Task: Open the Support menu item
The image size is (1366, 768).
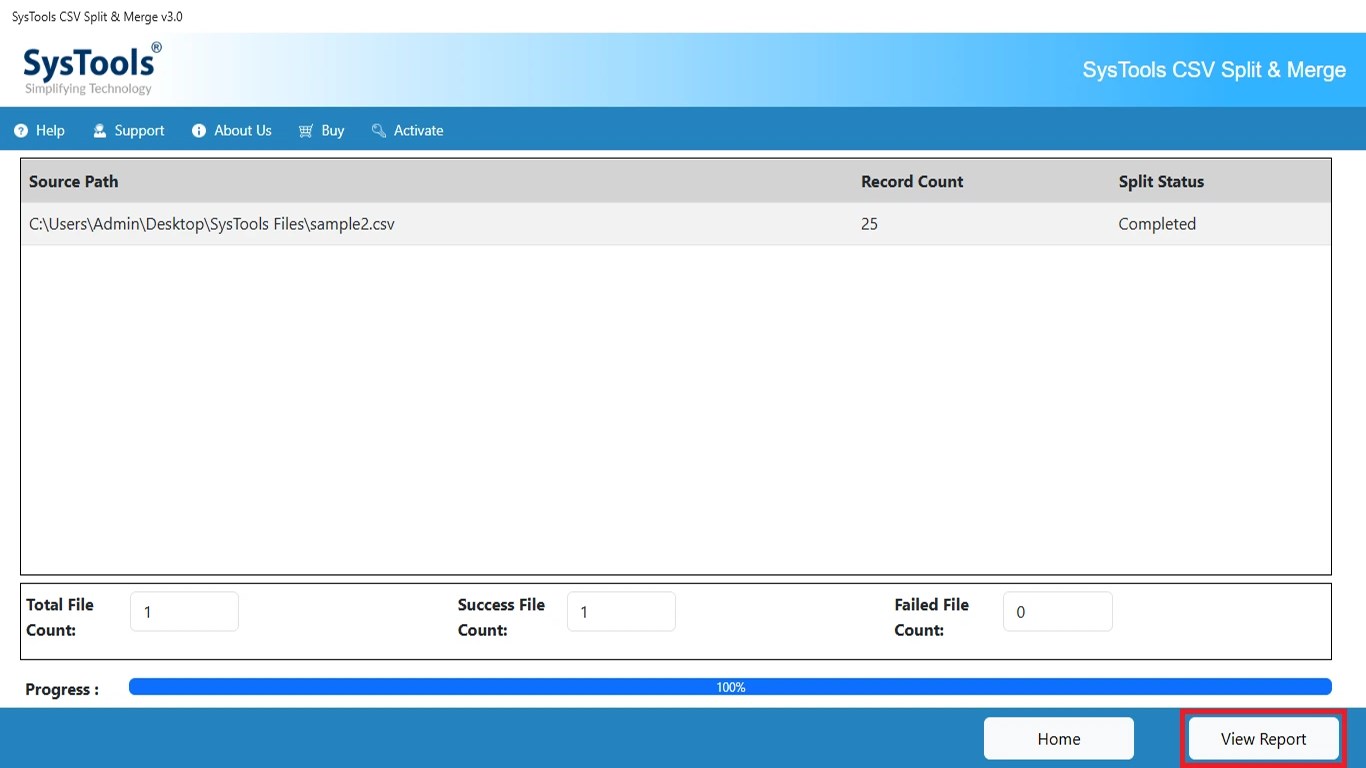Action: pos(128,131)
